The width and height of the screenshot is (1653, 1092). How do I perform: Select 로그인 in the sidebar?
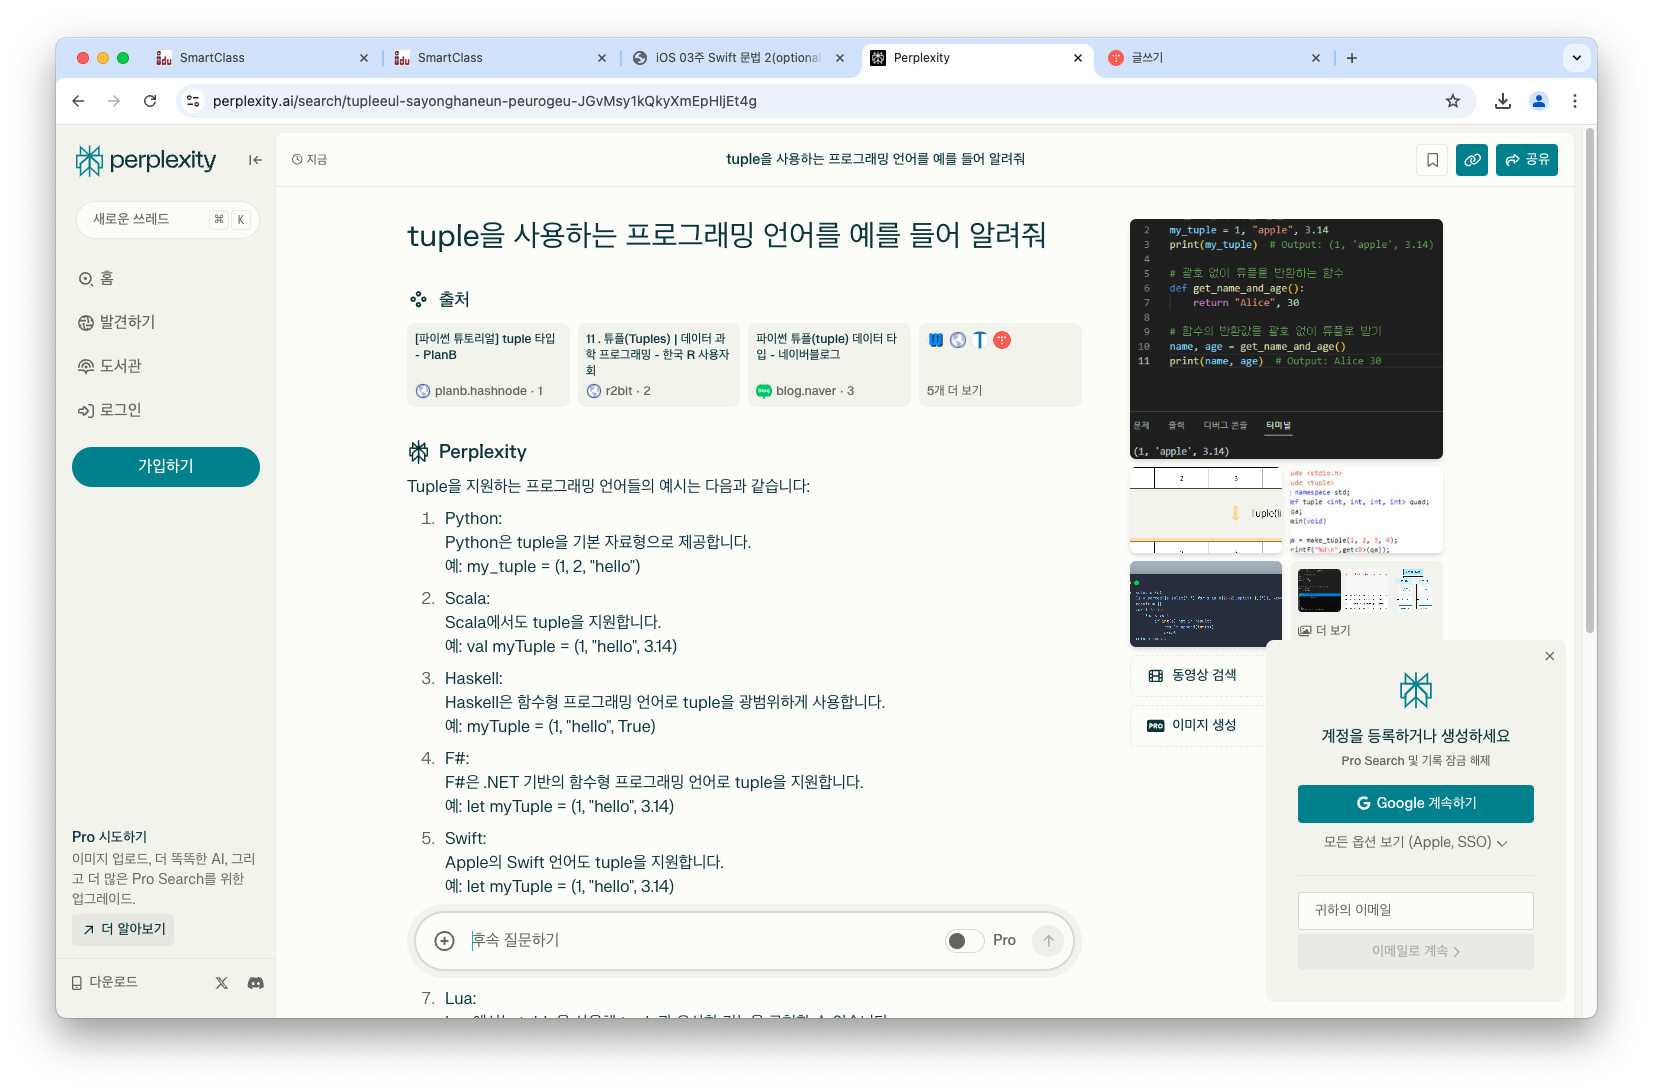[110, 410]
